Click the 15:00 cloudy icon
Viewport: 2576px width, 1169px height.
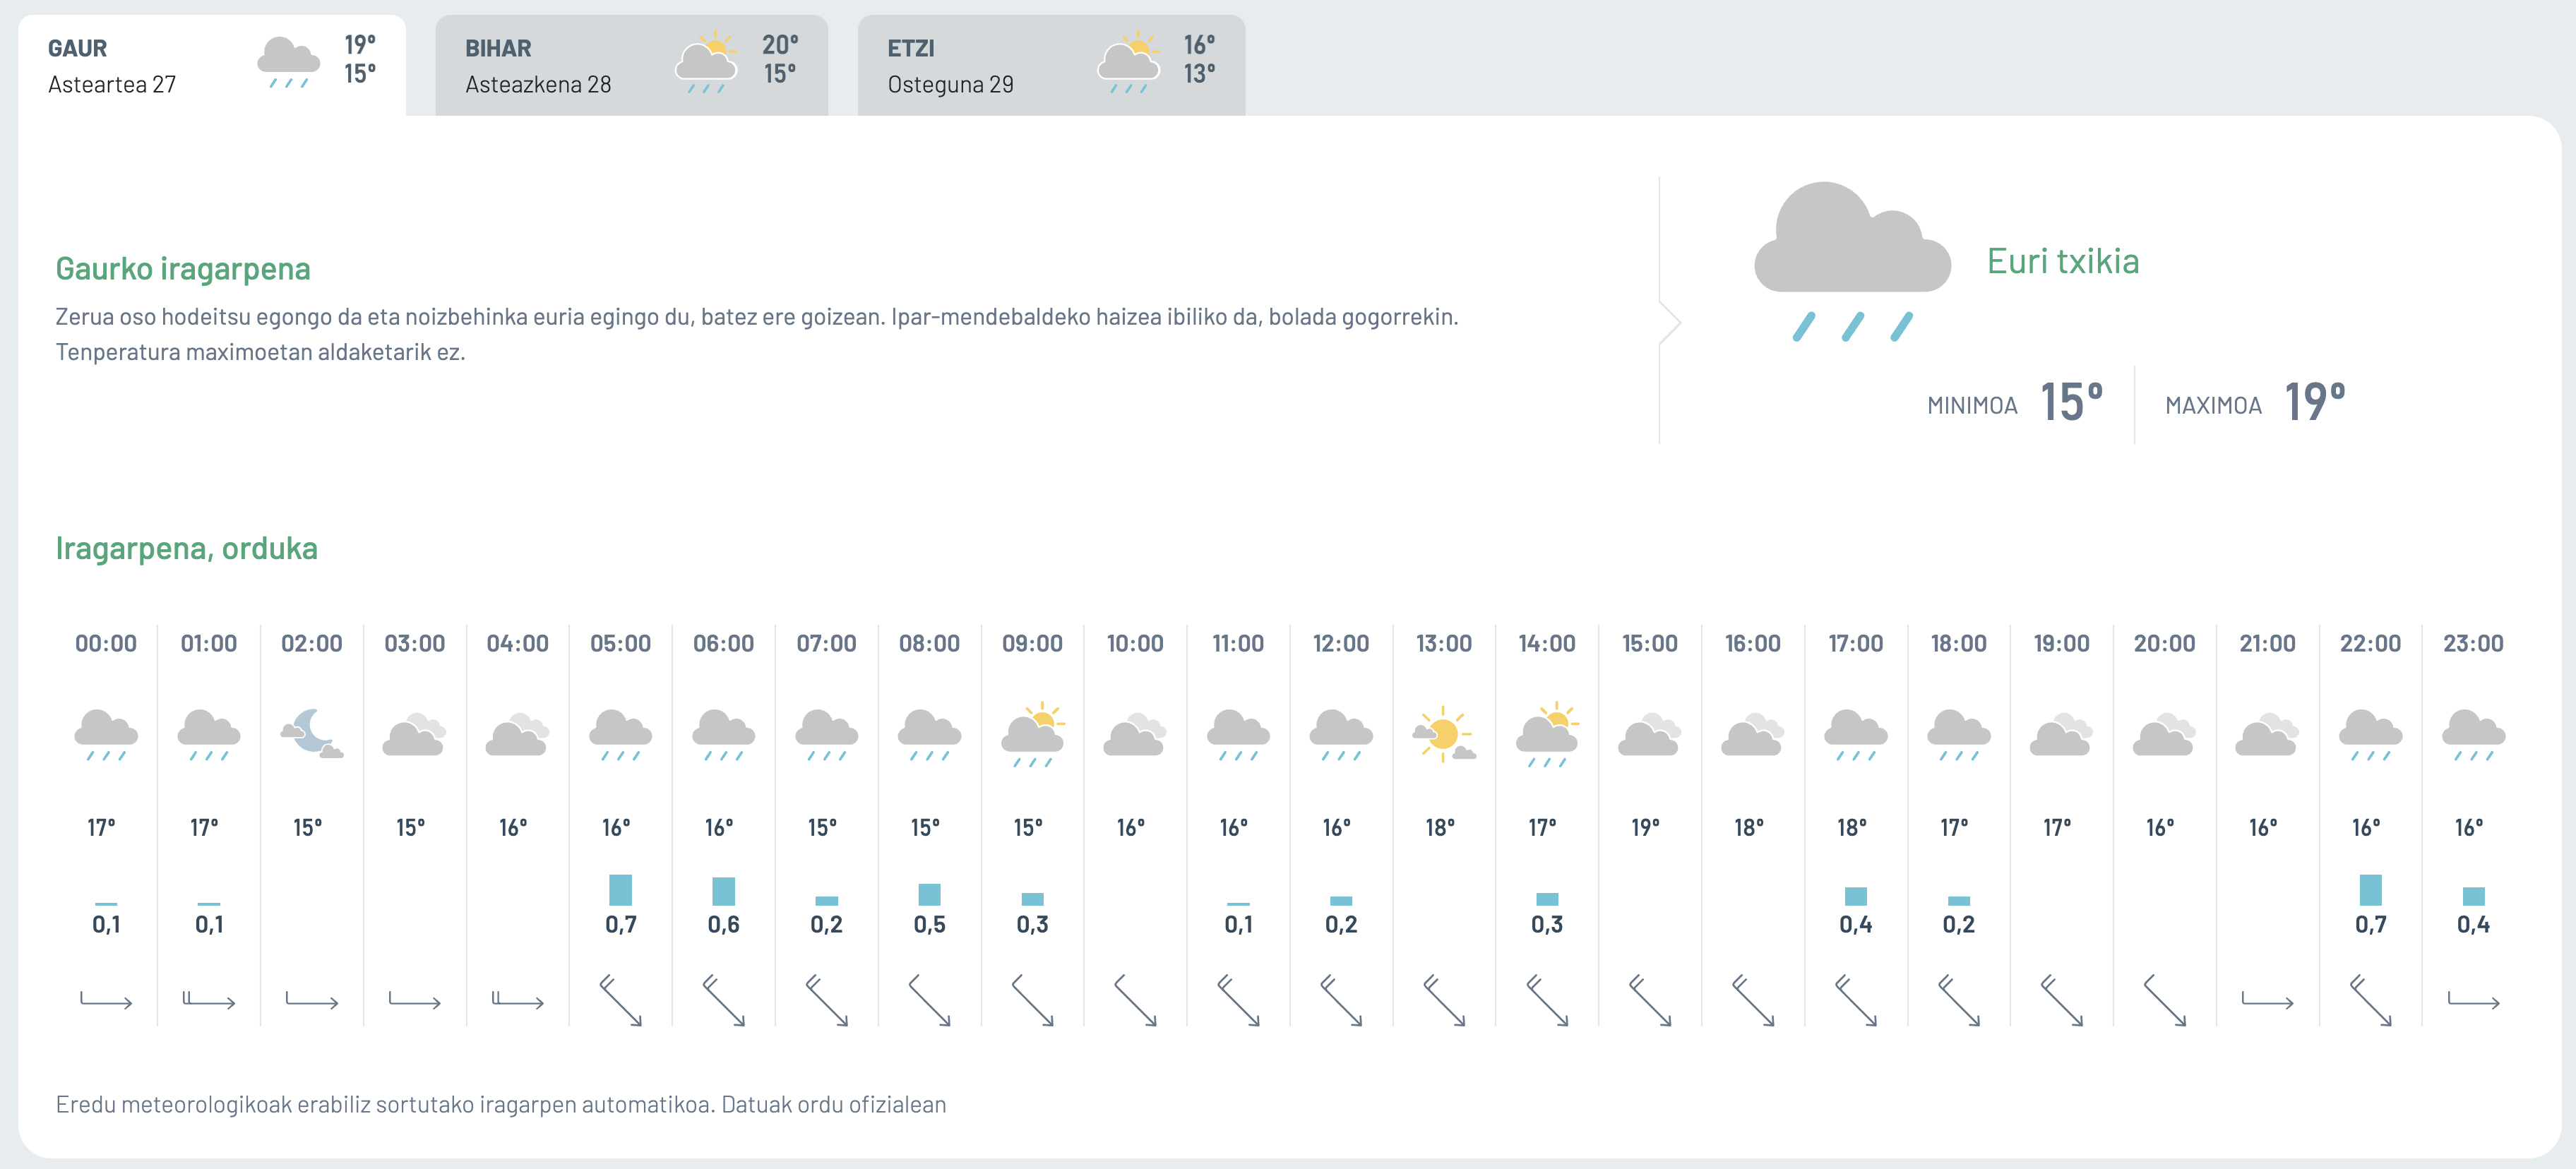[1650, 735]
